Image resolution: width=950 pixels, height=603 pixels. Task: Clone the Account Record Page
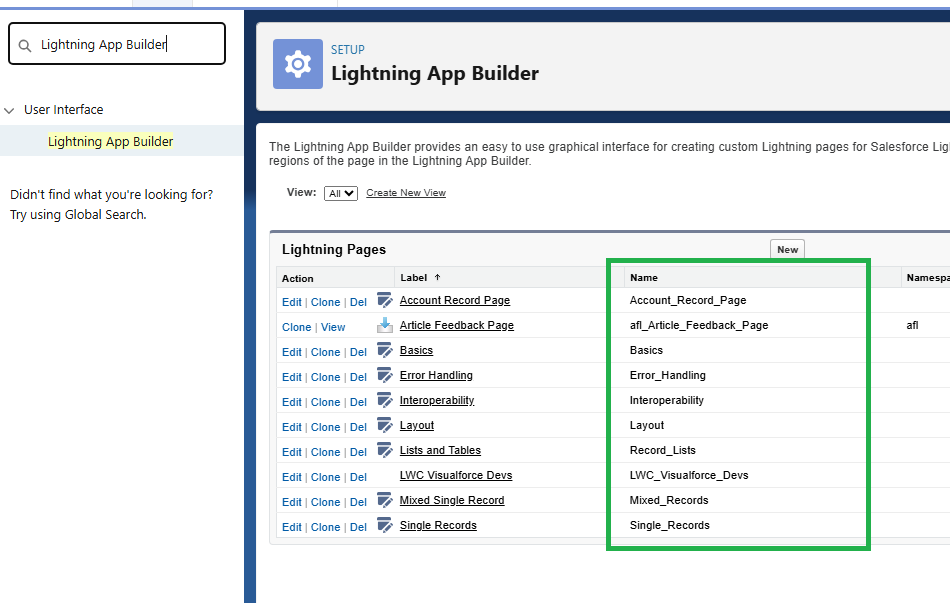[325, 302]
